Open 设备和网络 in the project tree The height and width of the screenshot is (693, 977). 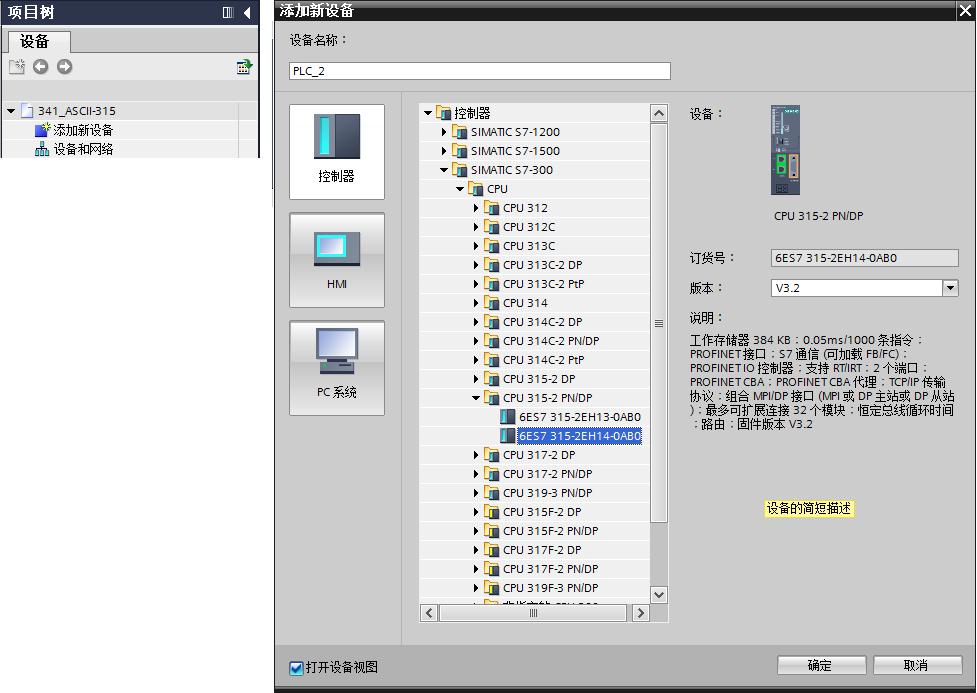tap(83, 149)
